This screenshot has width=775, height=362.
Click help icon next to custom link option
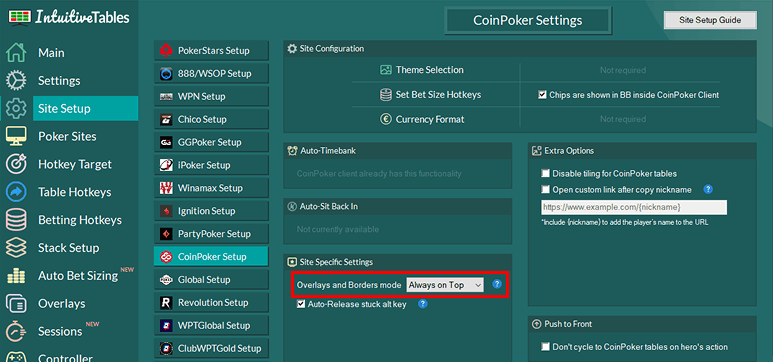(x=708, y=189)
